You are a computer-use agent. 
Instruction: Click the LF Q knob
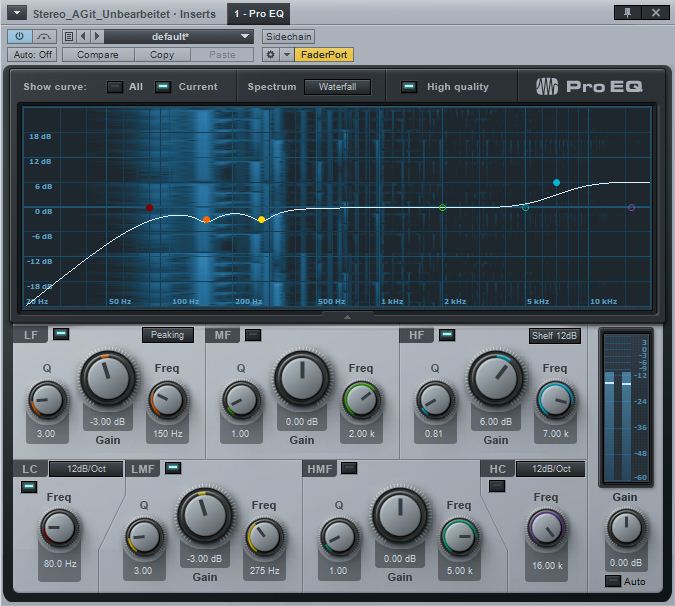click(47, 400)
